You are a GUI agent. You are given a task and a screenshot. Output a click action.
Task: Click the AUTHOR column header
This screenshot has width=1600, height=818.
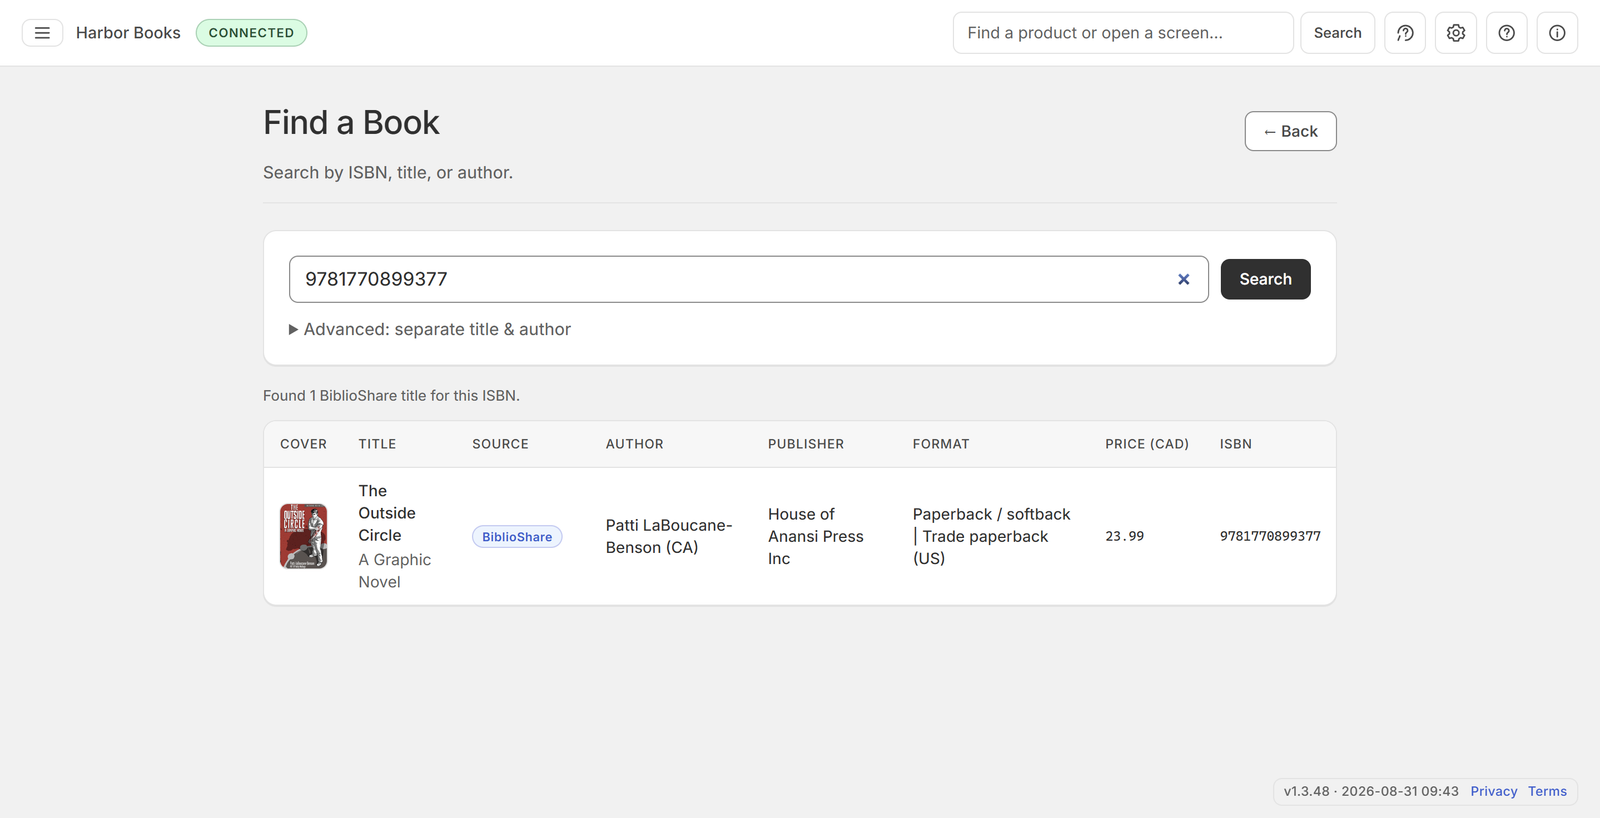click(x=634, y=444)
